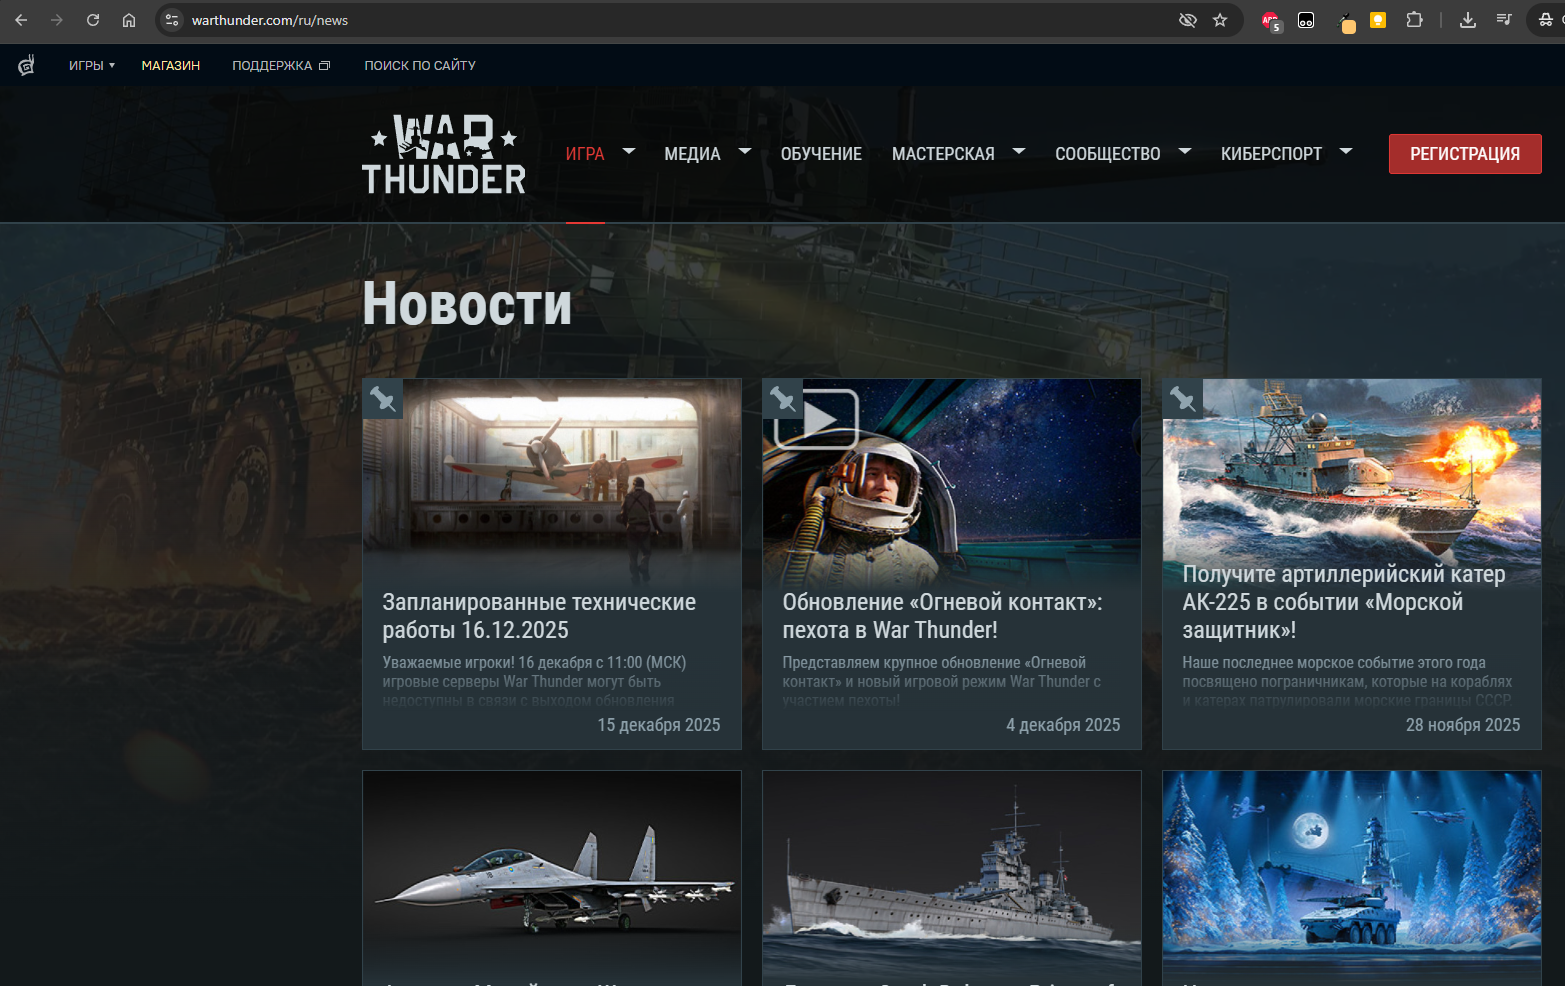Click «Наше последнее морское событие» preview text
Image resolution: width=1565 pixels, height=986 pixels.
(x=1347, y=680)
